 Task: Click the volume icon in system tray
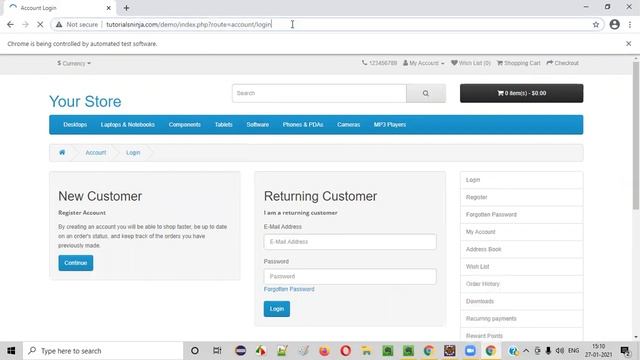559,351
